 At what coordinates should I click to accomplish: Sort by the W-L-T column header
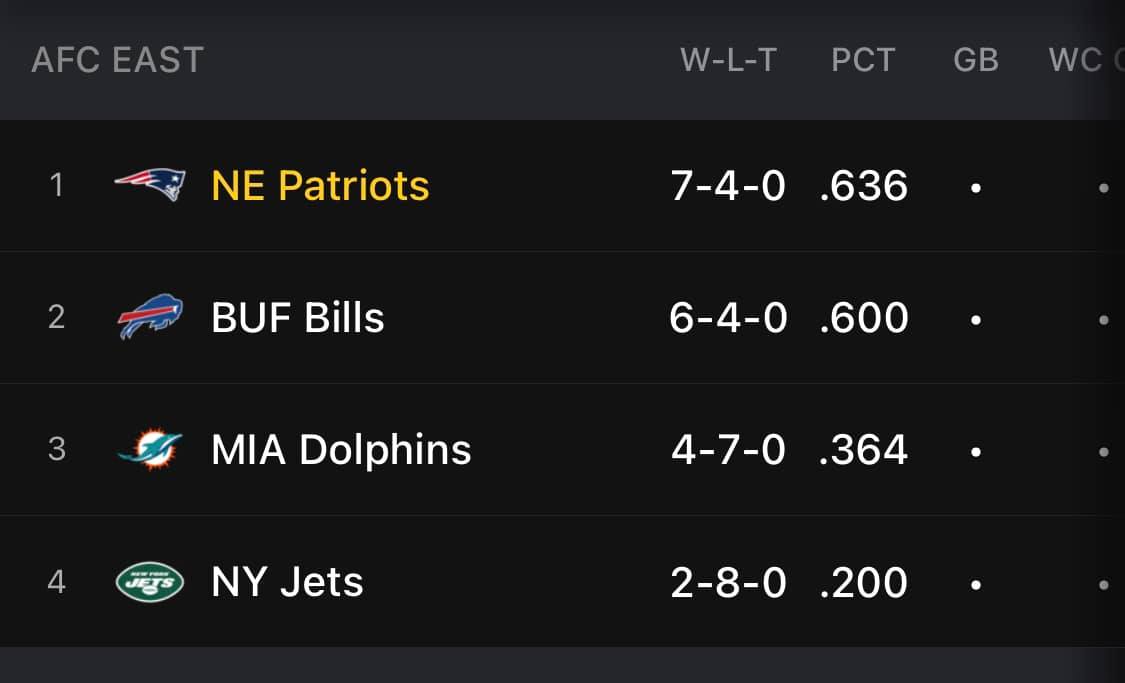[x=728, y=60]
